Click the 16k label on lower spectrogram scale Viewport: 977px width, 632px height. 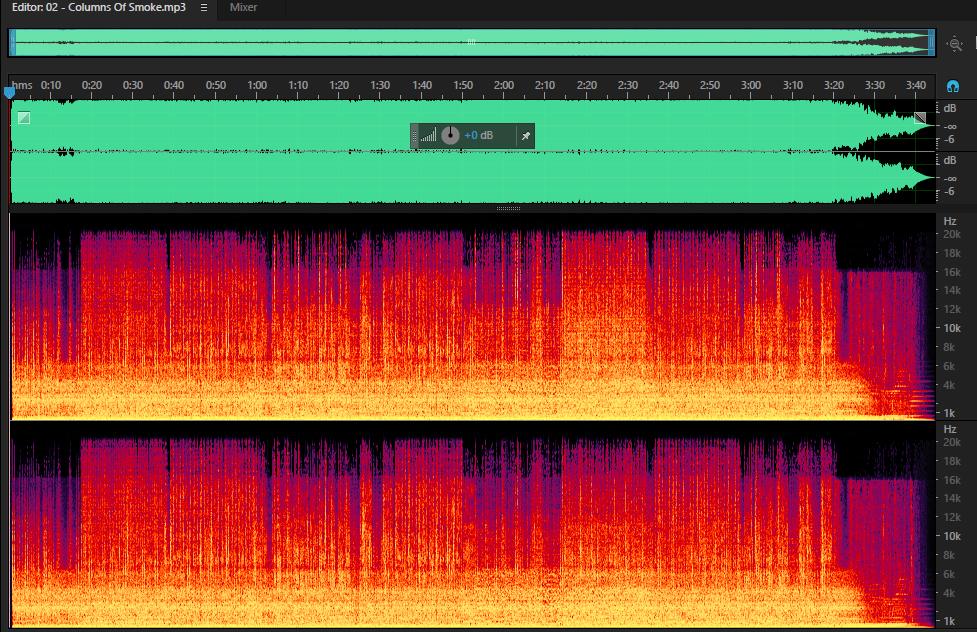[x=951, y=480]
